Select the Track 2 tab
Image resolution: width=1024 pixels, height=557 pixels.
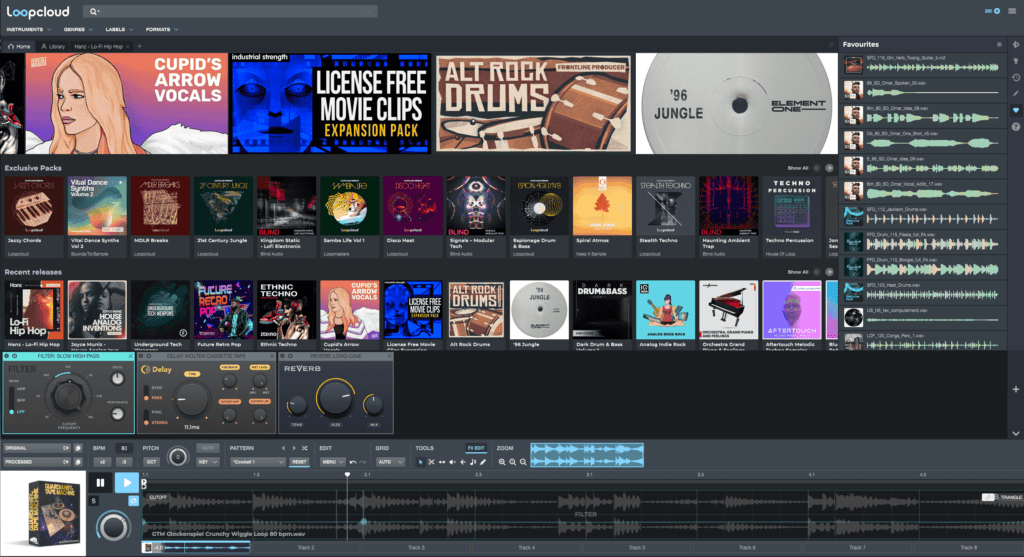(x=306, y=547)
